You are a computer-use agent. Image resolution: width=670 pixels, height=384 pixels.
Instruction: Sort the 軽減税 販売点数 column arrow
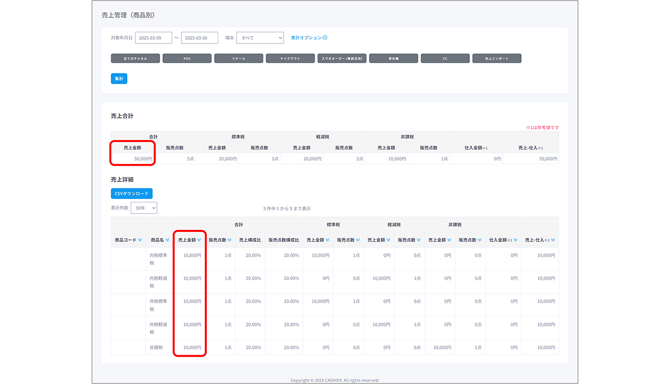(x=418, y=240)
